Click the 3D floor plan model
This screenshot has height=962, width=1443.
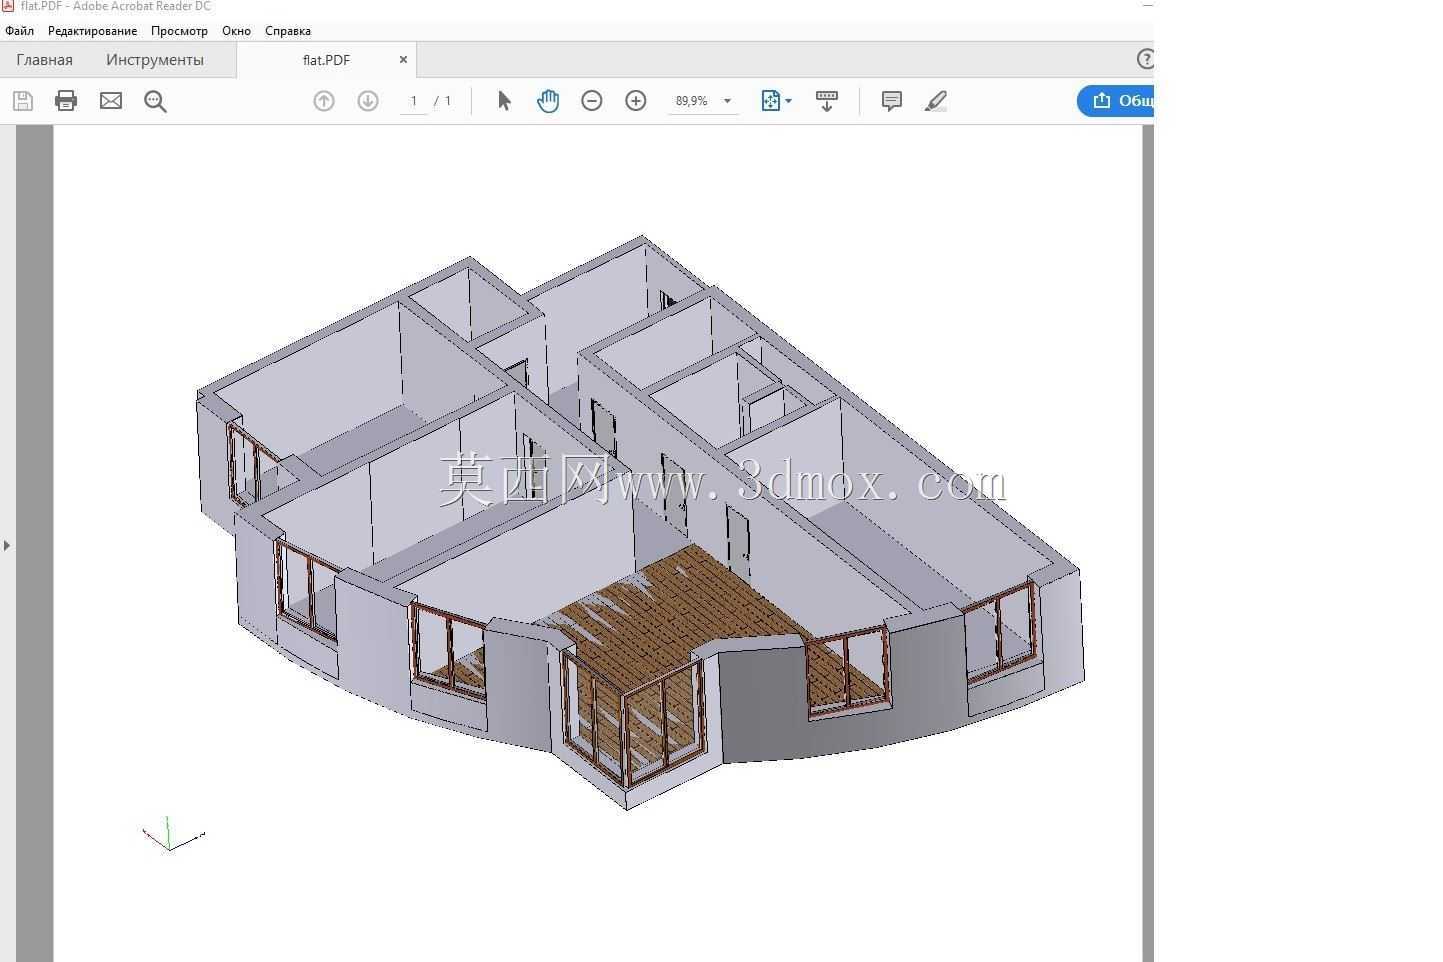click(640, 520)
